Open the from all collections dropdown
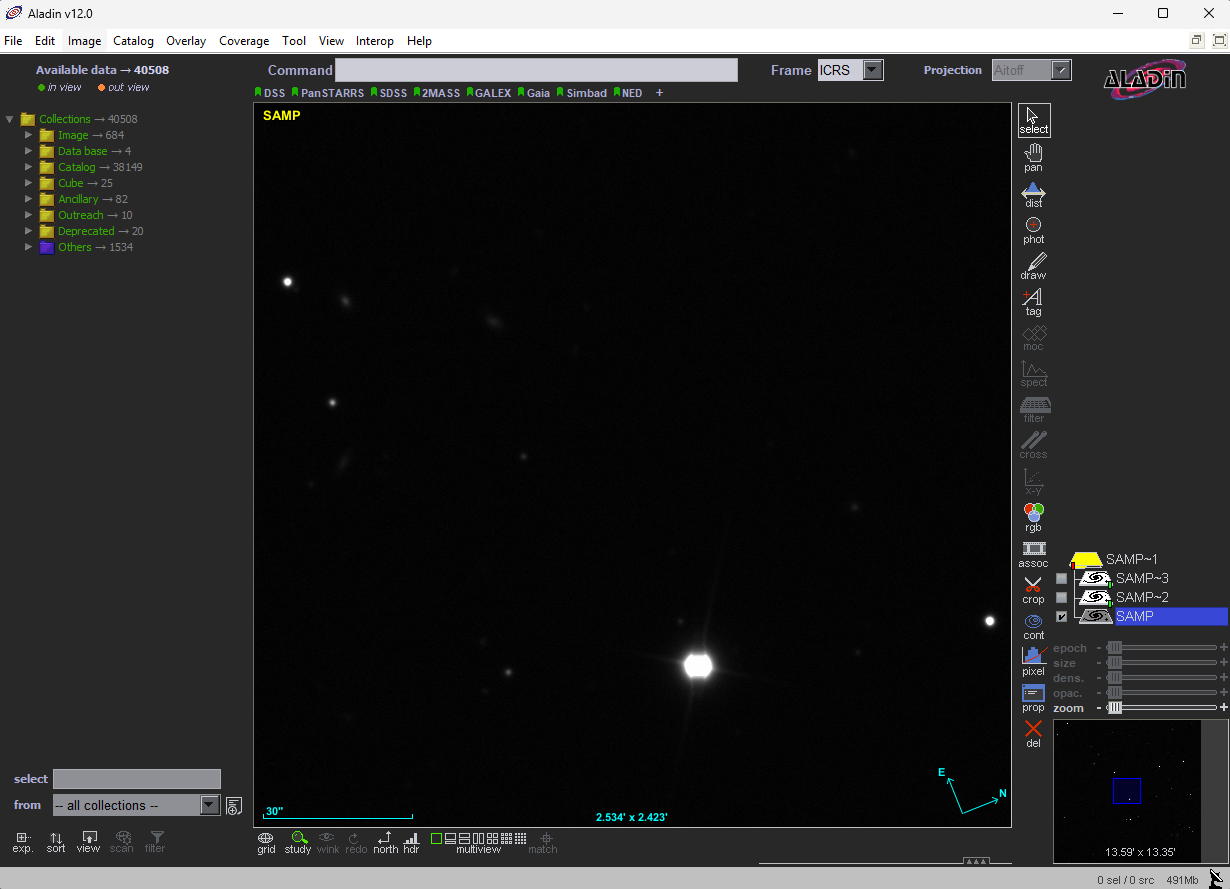This screenshot has width=1230, height=889. tap(136, 805)
